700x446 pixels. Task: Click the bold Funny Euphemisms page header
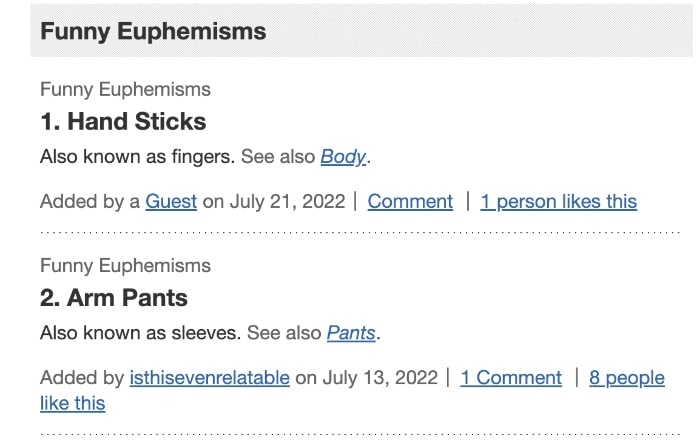[153, 31]
